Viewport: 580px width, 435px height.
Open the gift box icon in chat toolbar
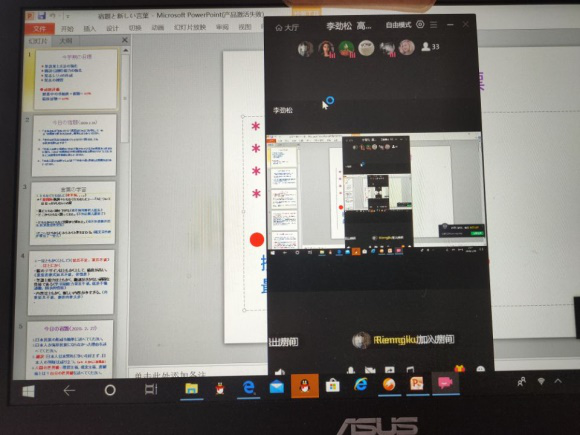click(459, 368)
